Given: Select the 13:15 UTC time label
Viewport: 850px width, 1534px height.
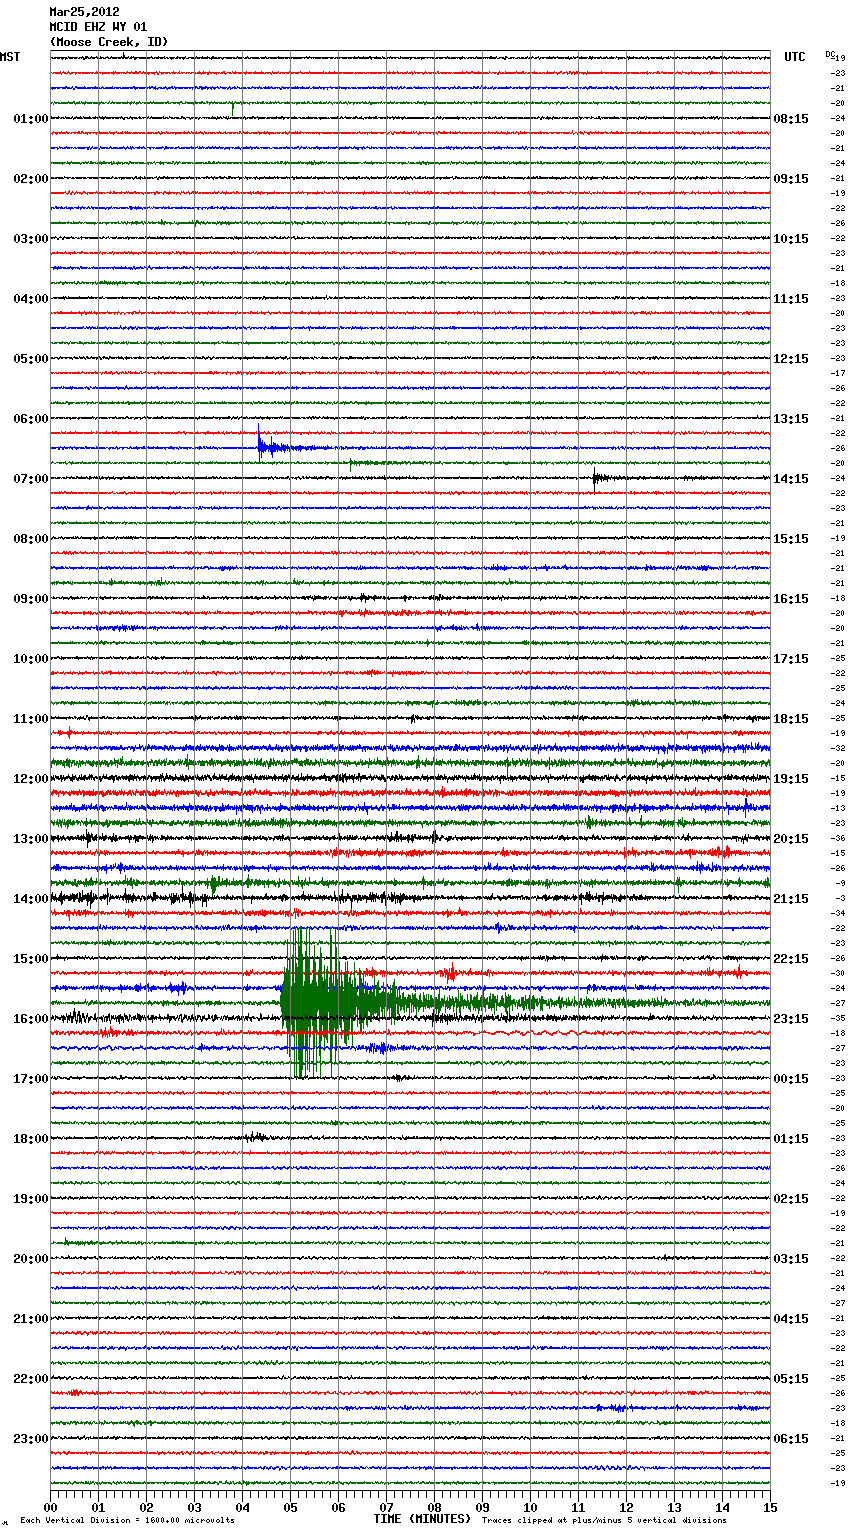Looking at the screenshot, I should click(791, 419).
